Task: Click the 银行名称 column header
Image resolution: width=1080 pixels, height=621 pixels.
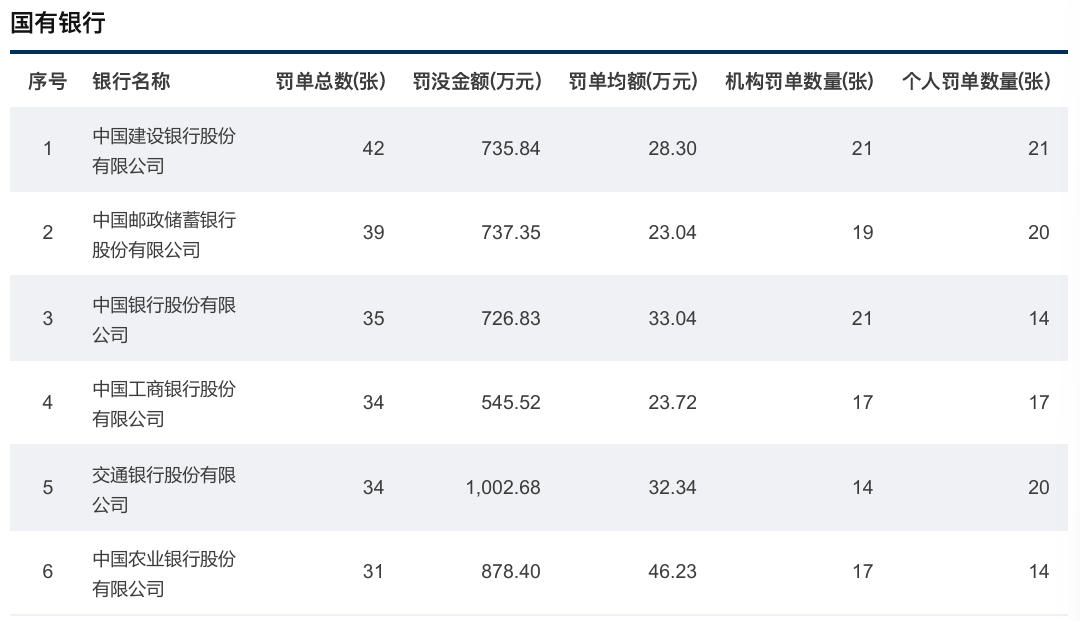Action: coord(131,81)
